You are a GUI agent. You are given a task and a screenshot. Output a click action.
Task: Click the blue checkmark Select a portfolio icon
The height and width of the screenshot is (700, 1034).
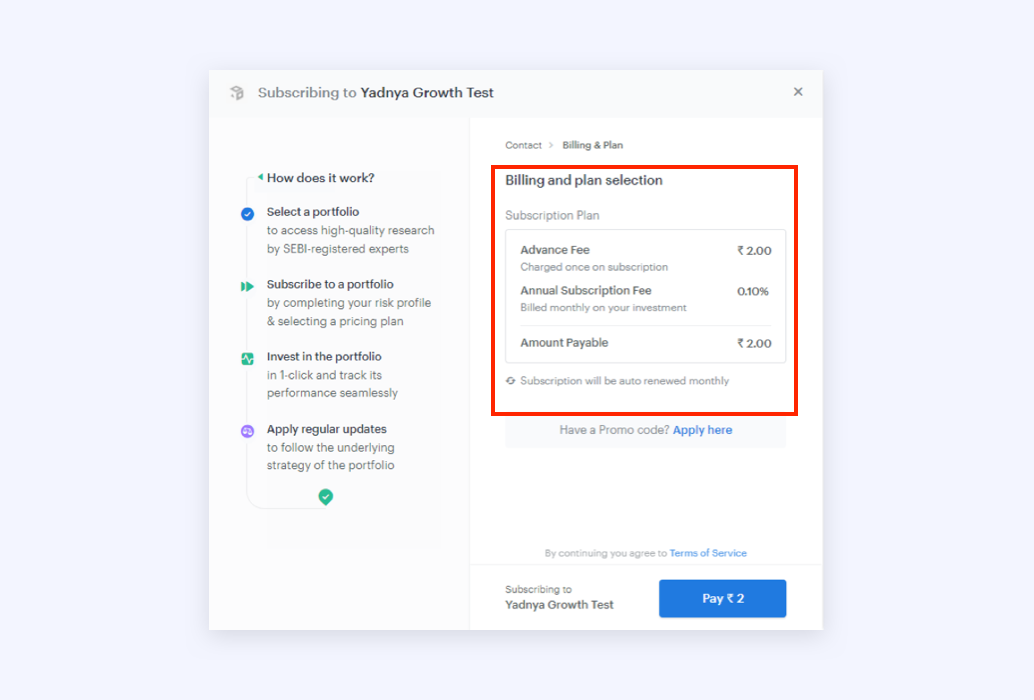pyautogui.click(x=247, y=214)
